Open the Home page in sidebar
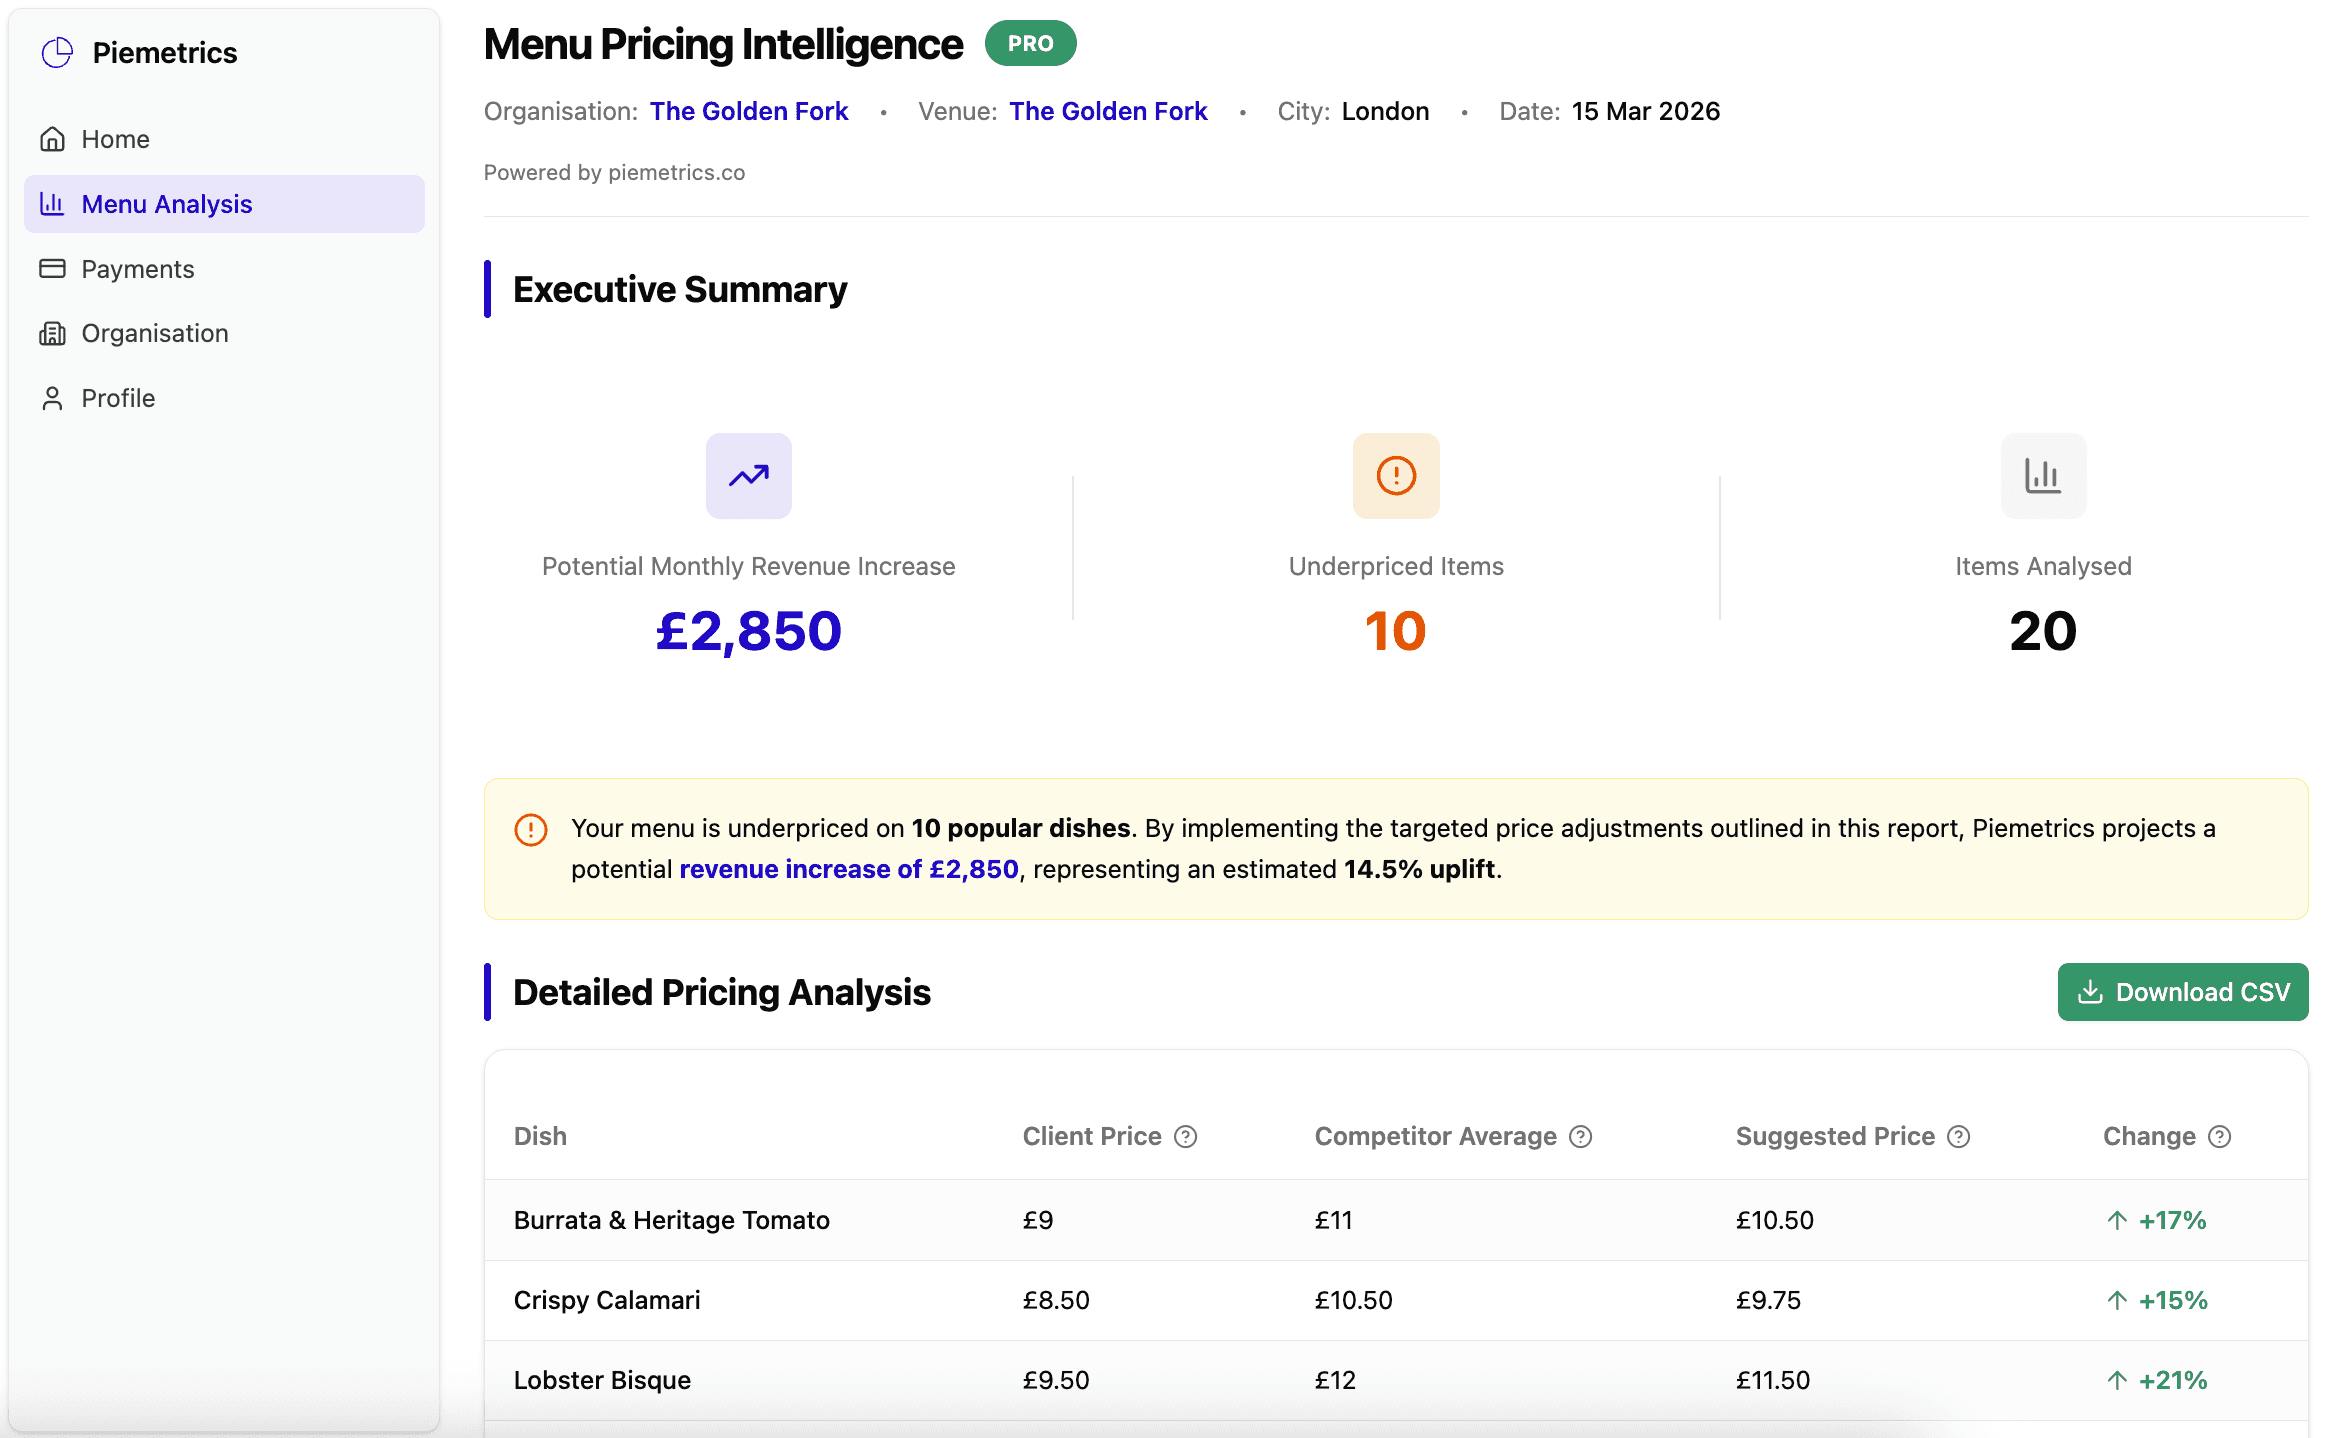The width and height of the screenshot is (2326, 1438). (x=115, y=139)
